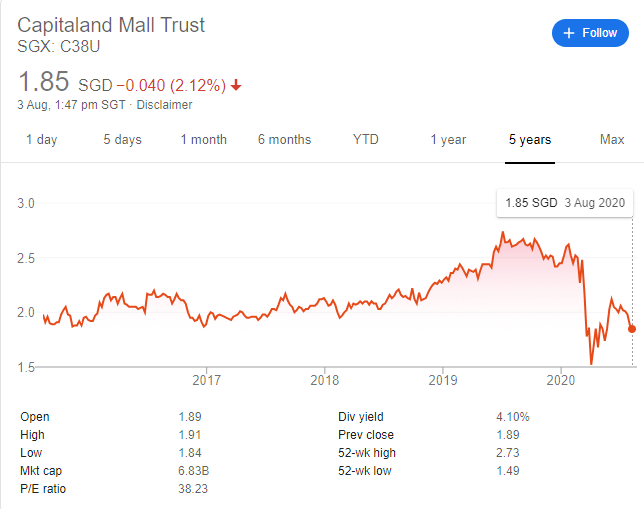Click the 2018 x-axis label

324,380
